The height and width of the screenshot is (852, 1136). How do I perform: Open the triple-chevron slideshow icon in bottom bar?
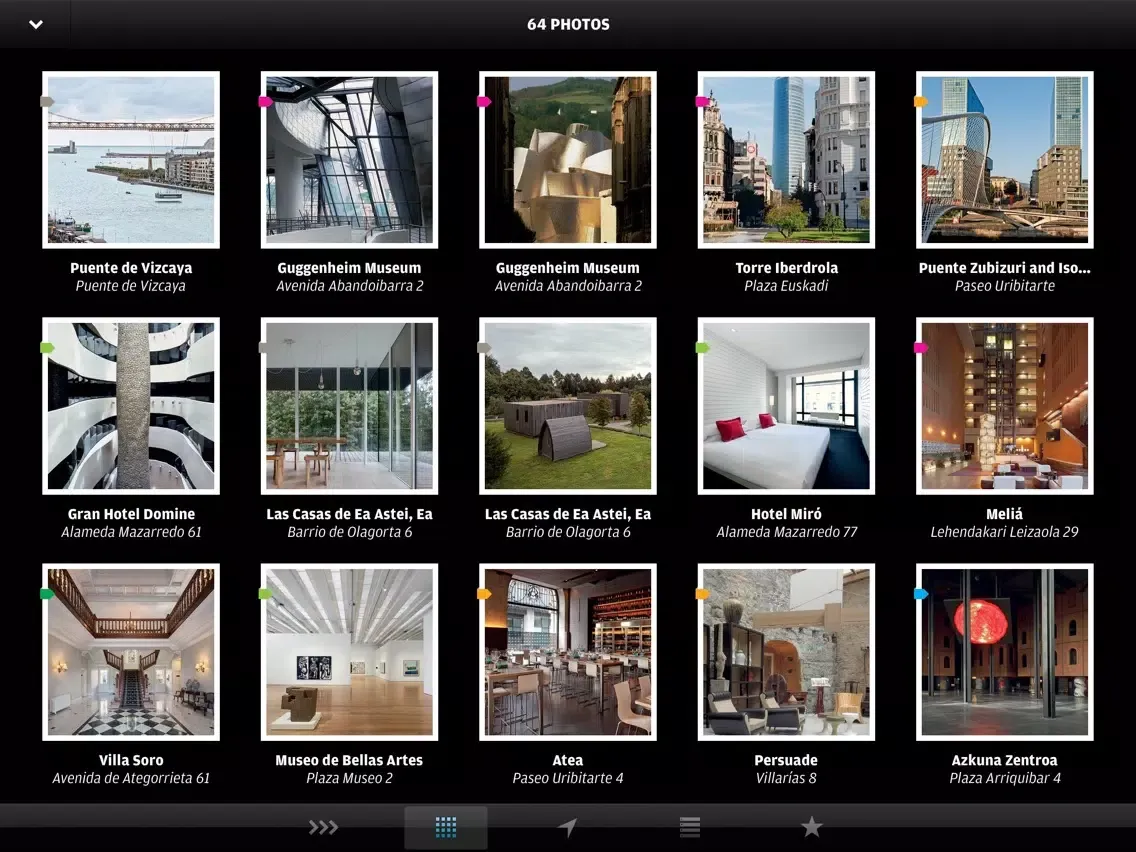(323, 827)
